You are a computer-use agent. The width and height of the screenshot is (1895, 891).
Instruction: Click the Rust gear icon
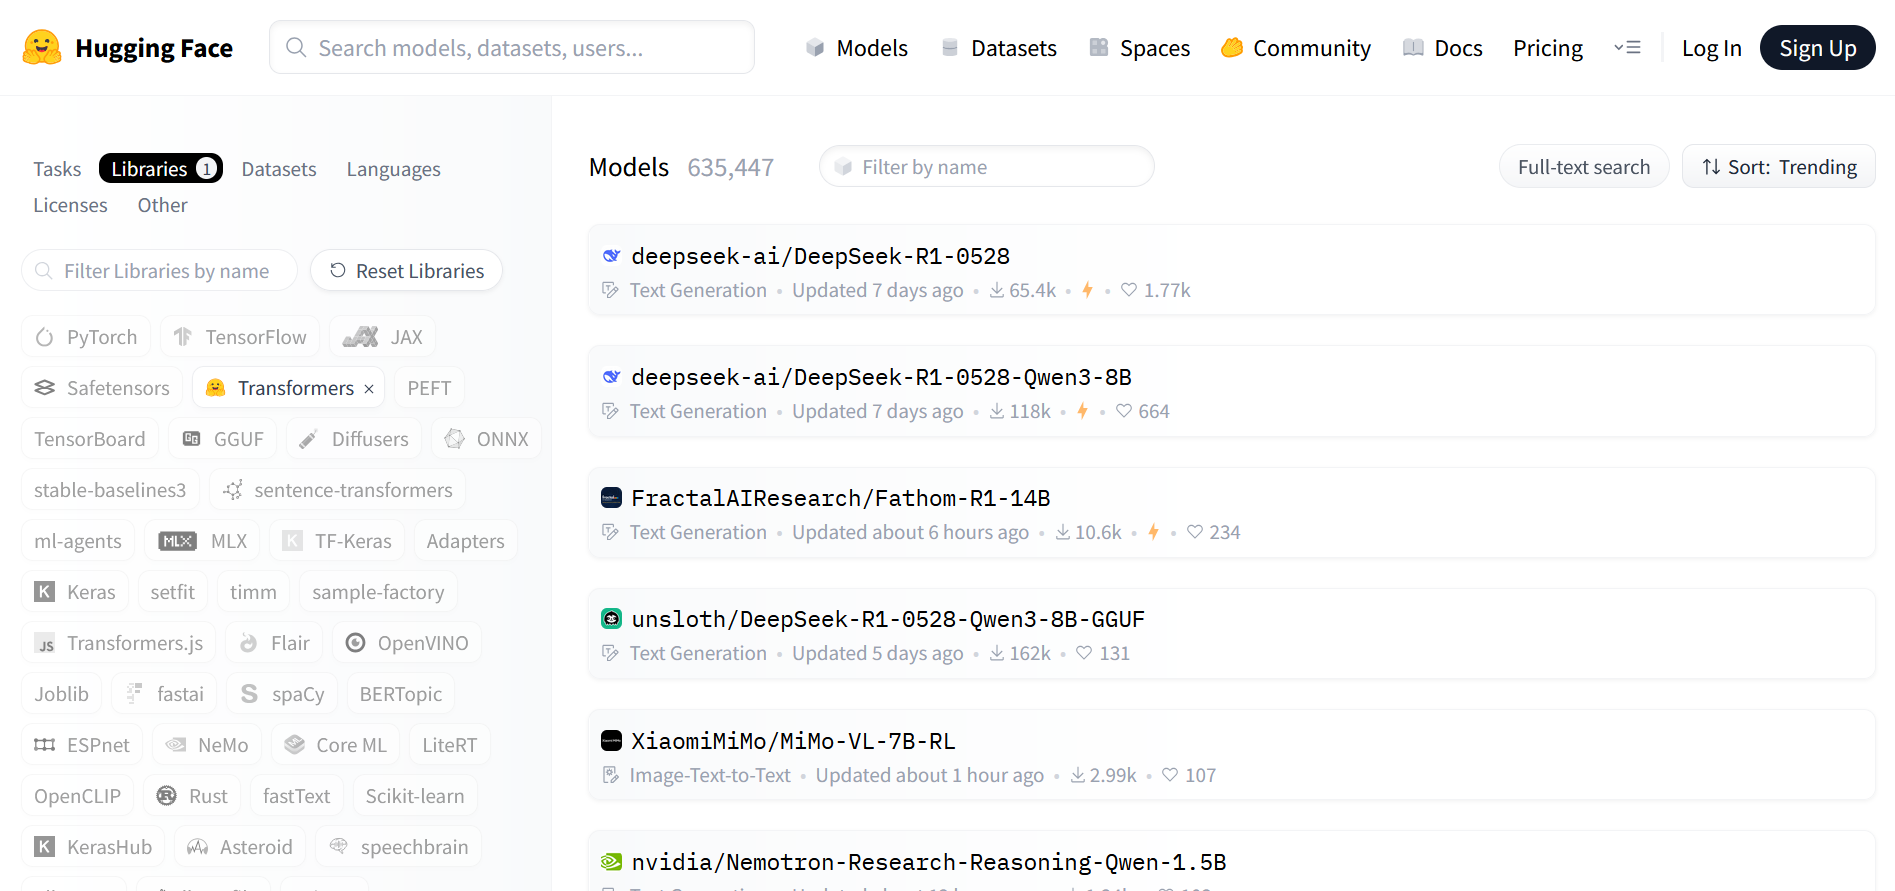point(167,796)
